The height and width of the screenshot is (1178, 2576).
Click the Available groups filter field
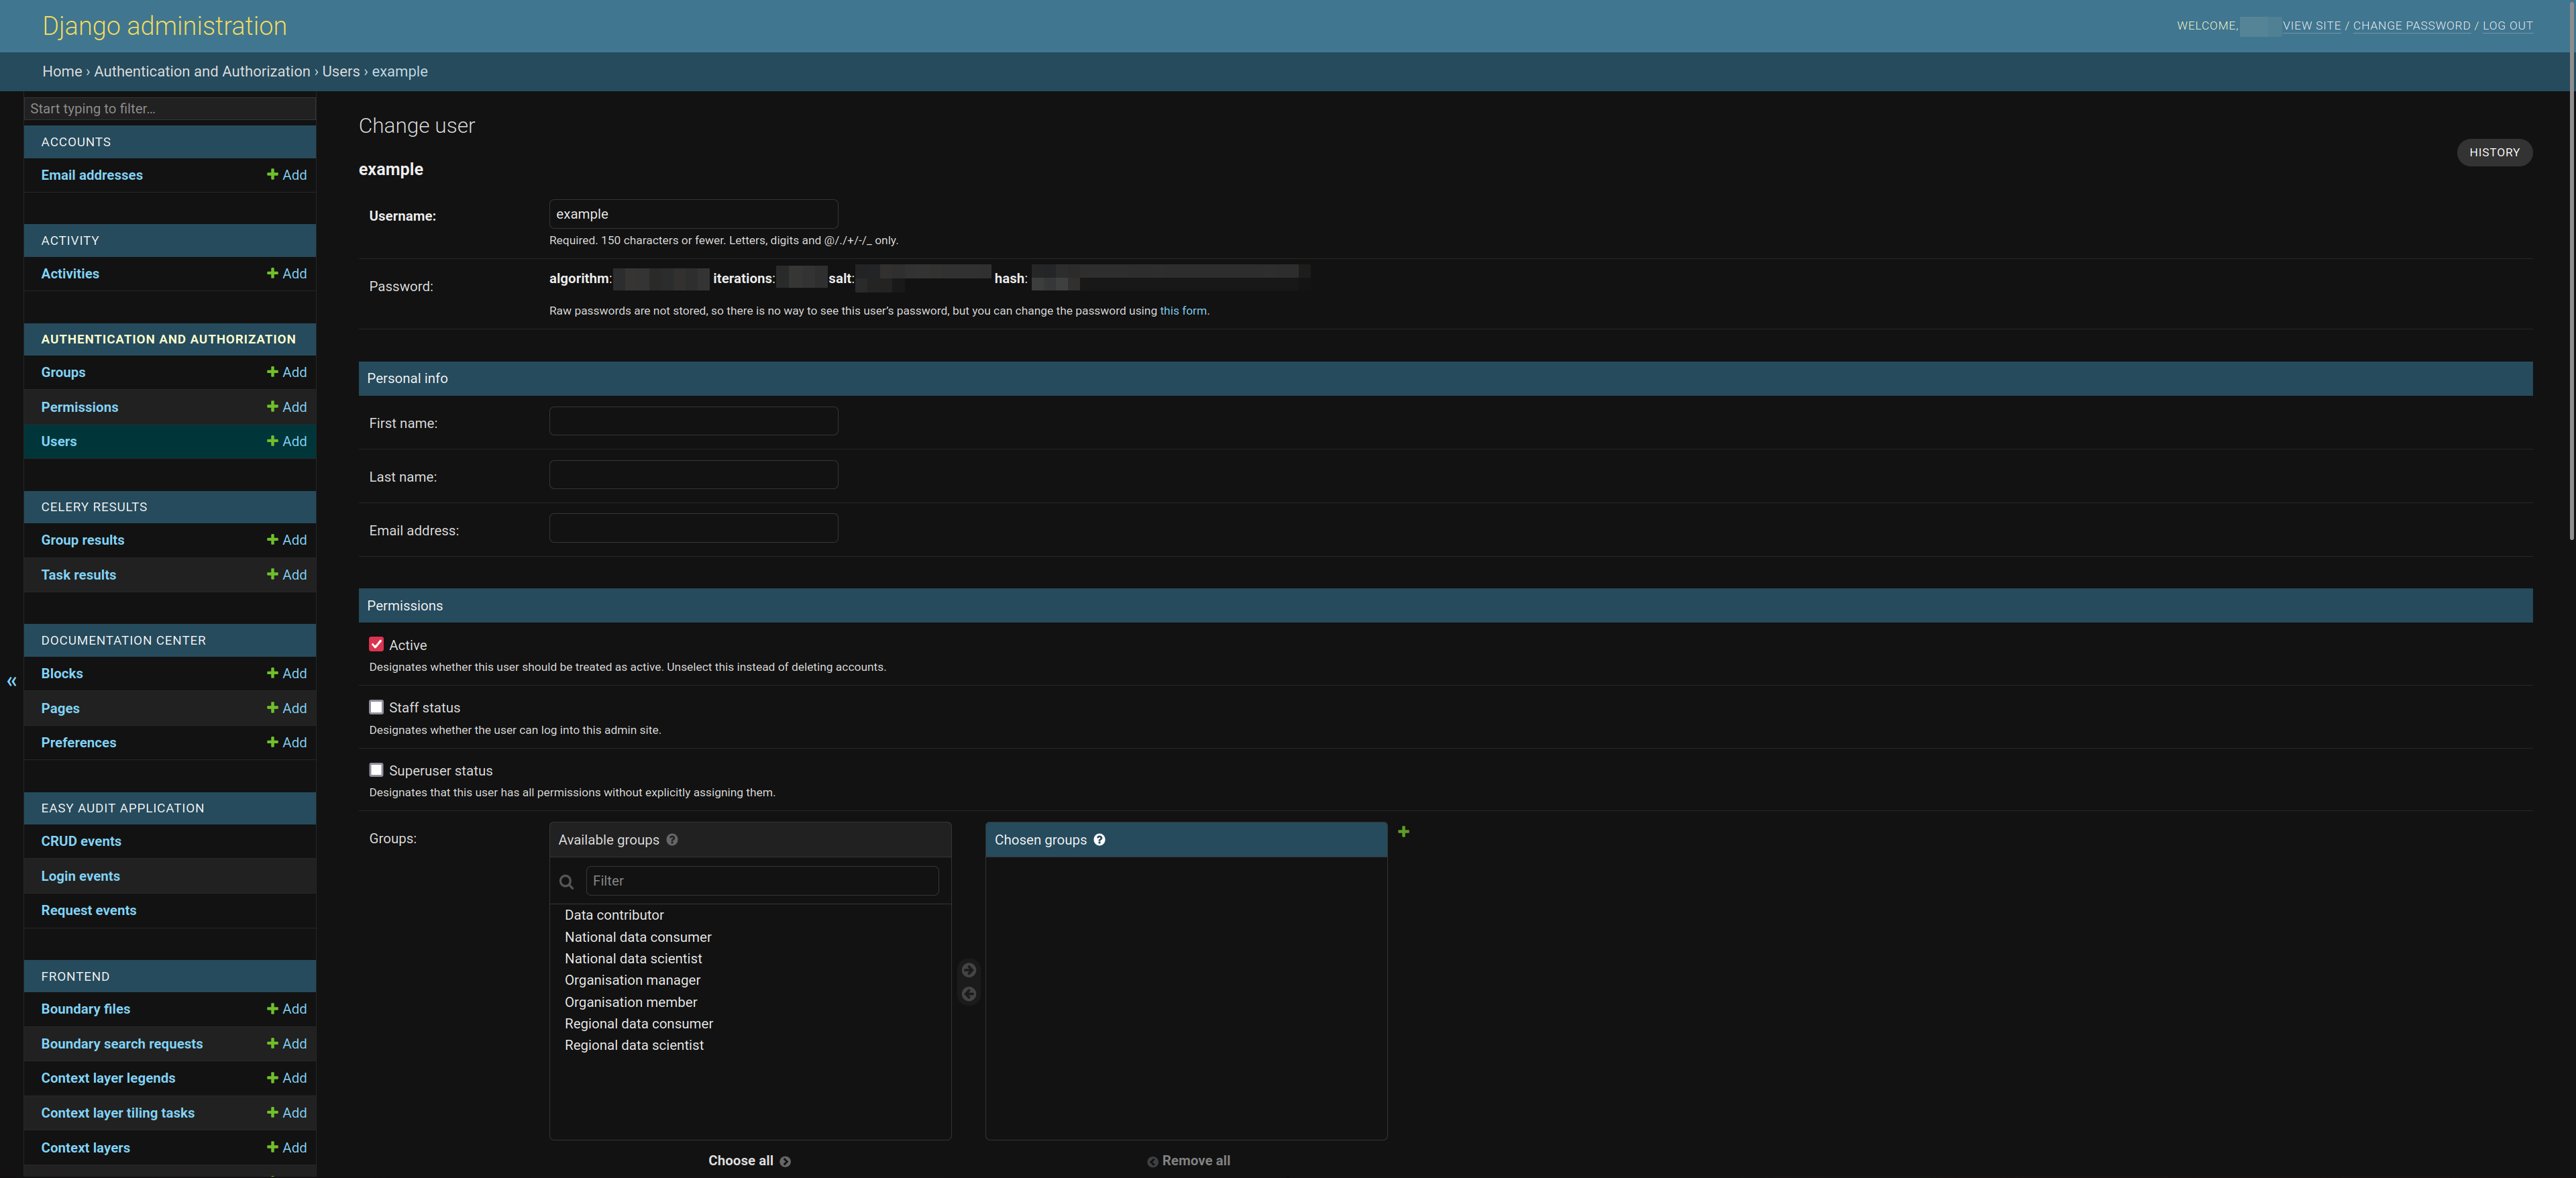pos(762,881)
